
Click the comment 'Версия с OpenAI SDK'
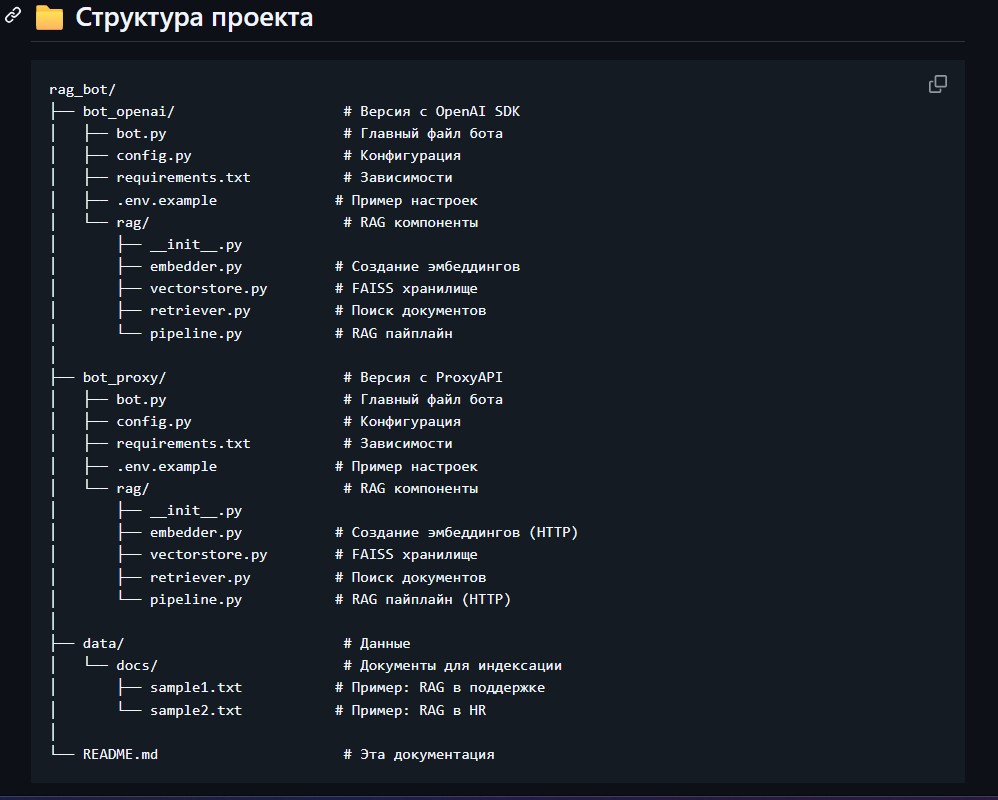pyautogui.click(x=439, y=111)
